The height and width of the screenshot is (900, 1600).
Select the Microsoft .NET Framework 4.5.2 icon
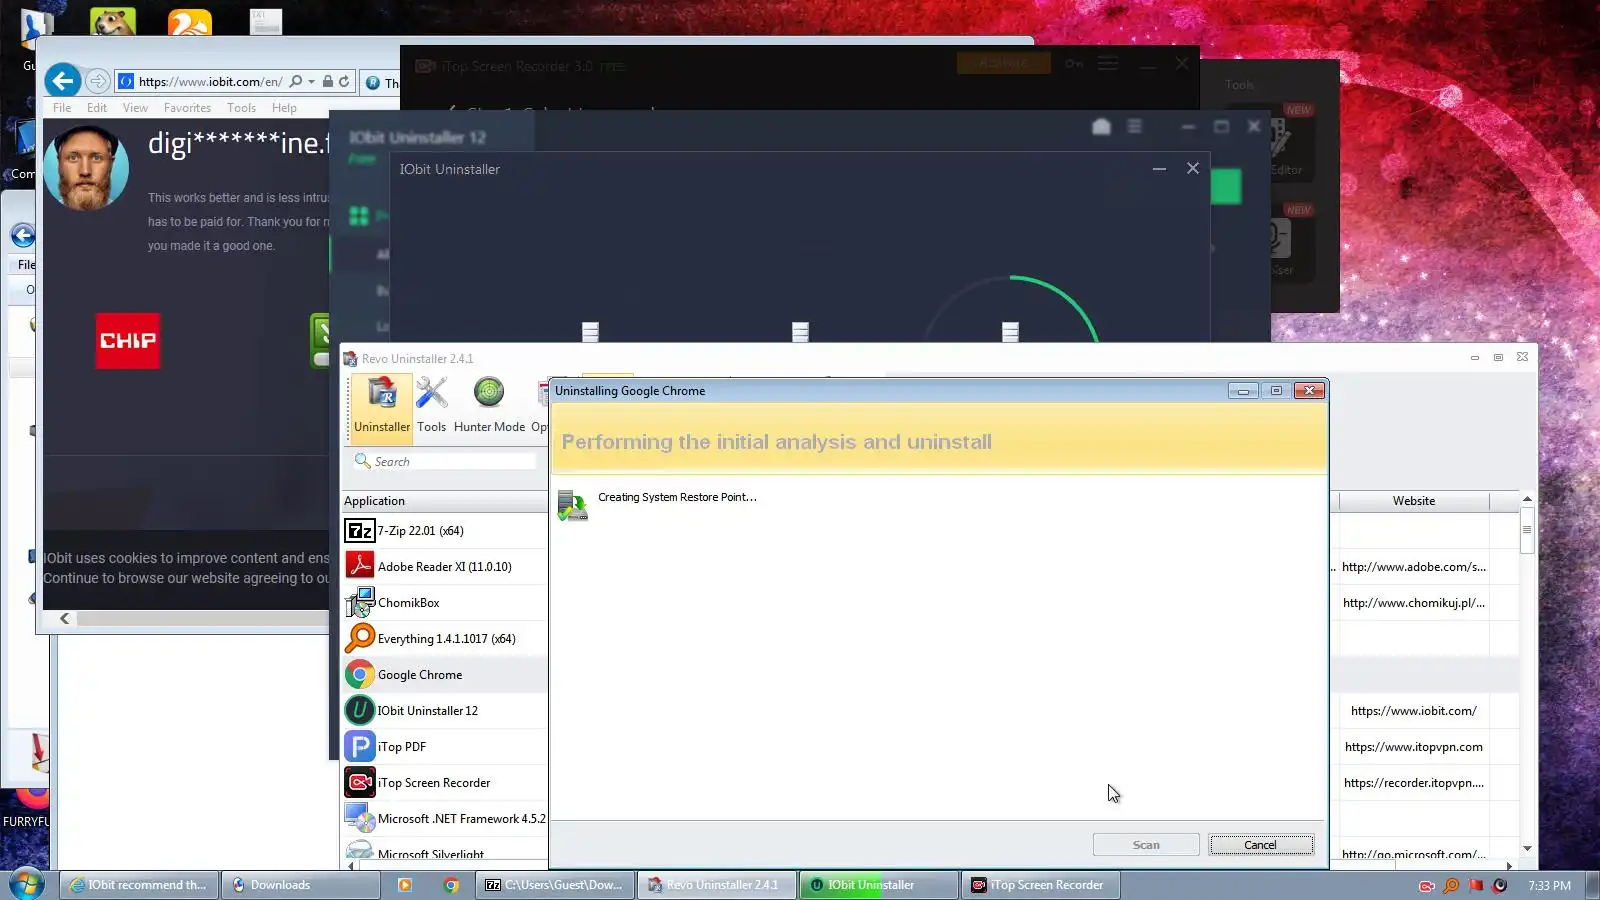[360, 819]
